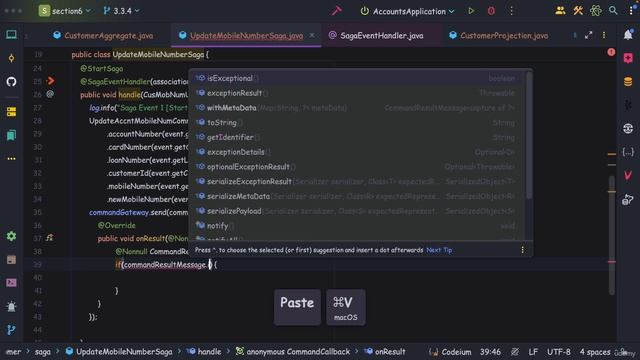Open Notifications bell tool window

(x=628, y=35)
